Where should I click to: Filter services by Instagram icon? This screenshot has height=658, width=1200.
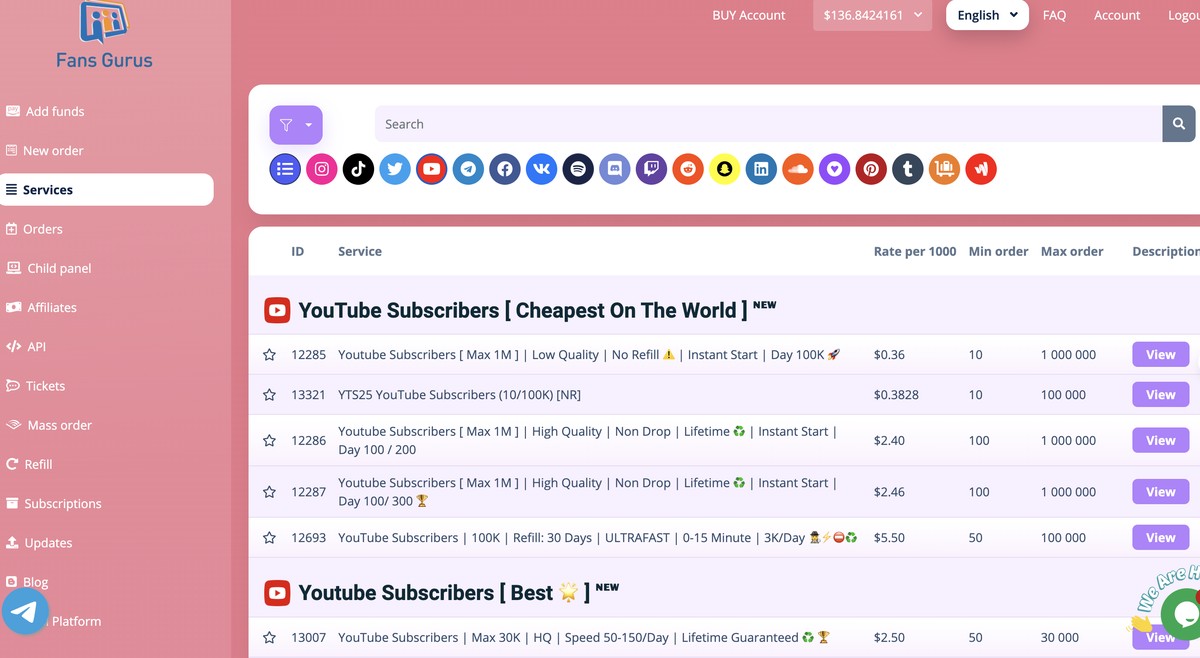click(x=322, y=169)
